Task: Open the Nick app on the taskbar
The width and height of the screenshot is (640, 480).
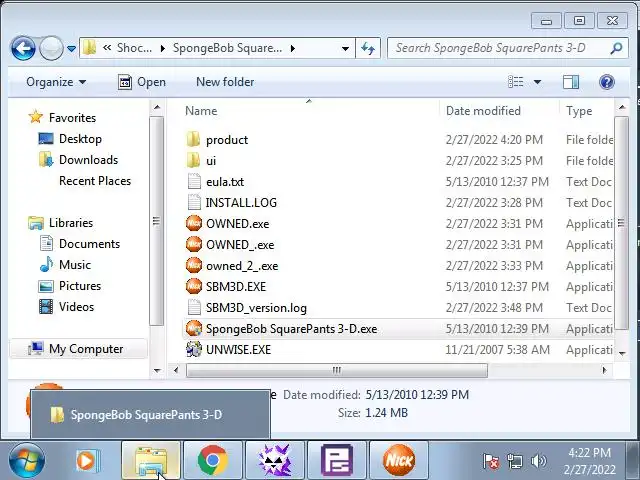Action: pos(399,460)
